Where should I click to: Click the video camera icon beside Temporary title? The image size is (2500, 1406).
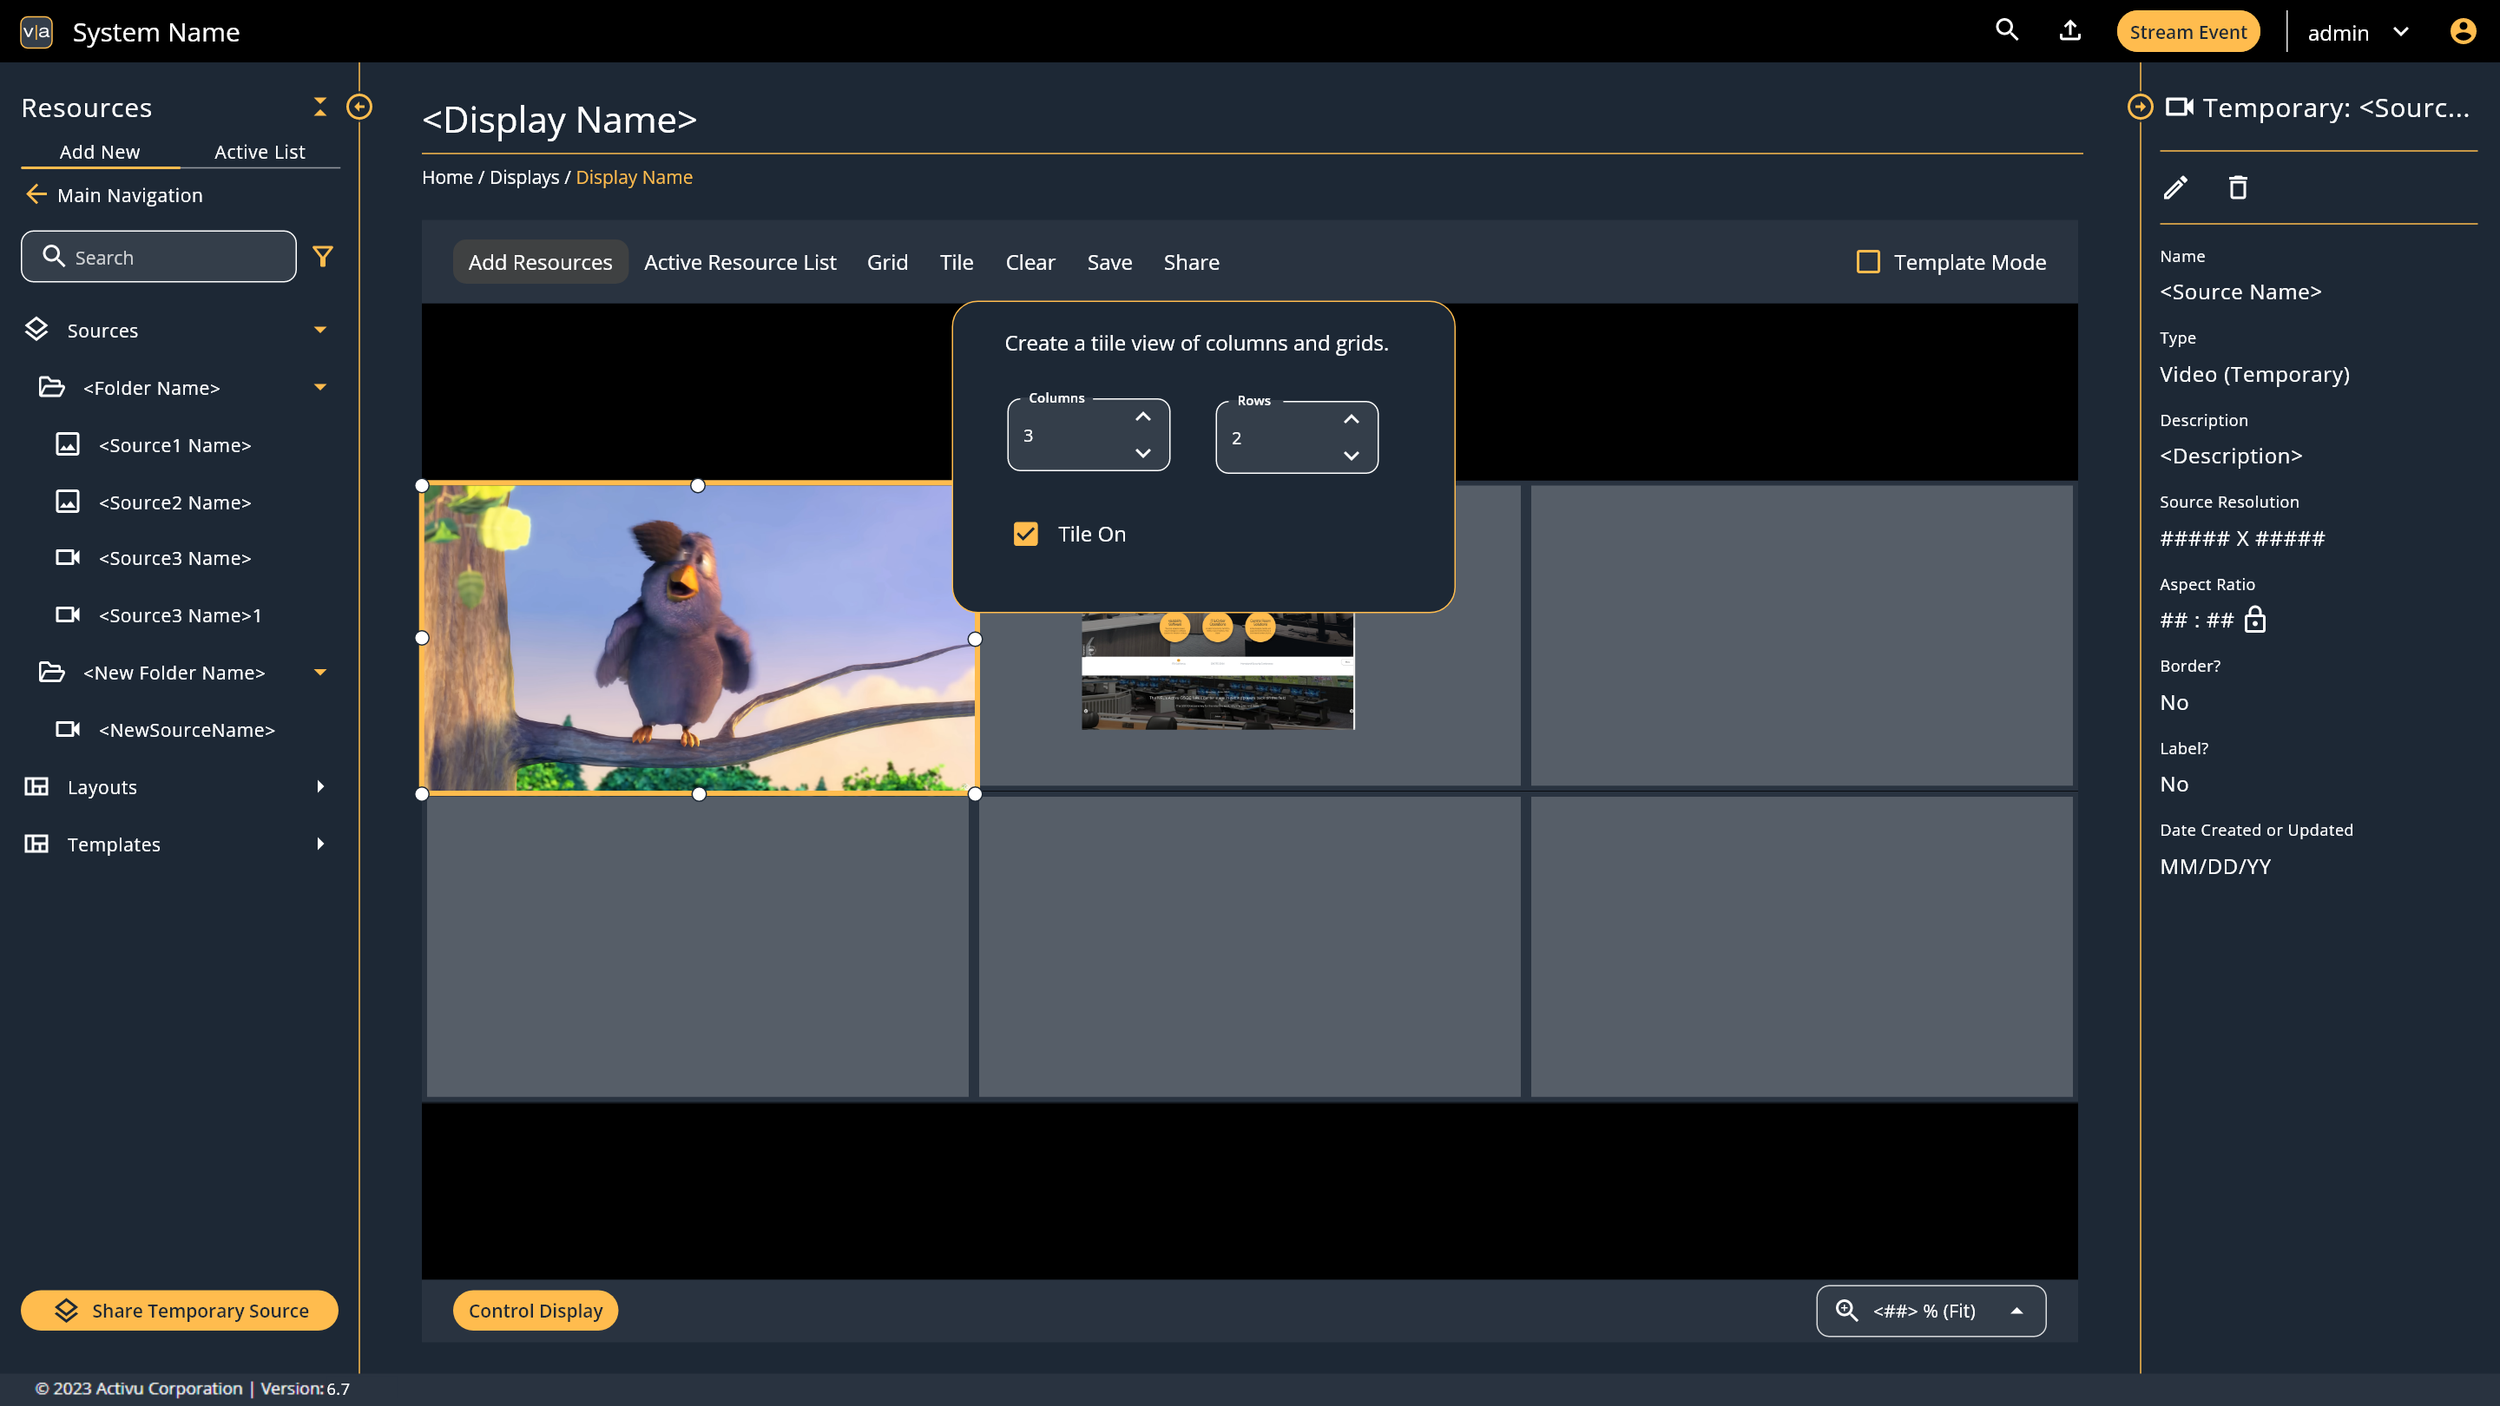[x=2179, y=107]
